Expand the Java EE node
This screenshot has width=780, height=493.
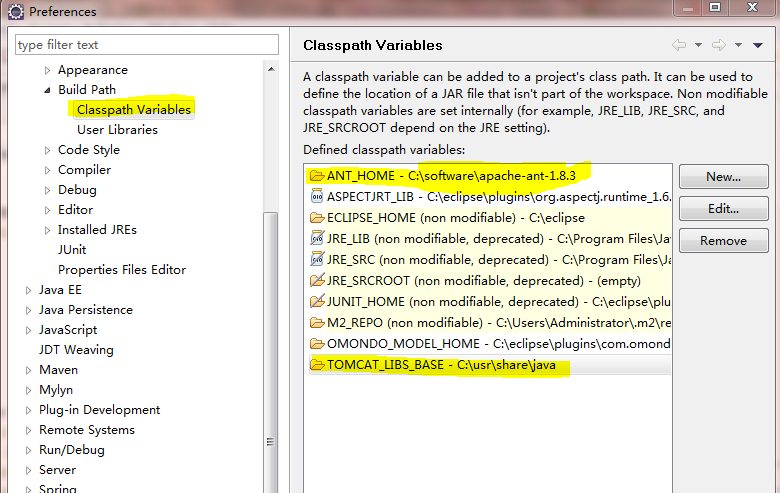point(28,291)
